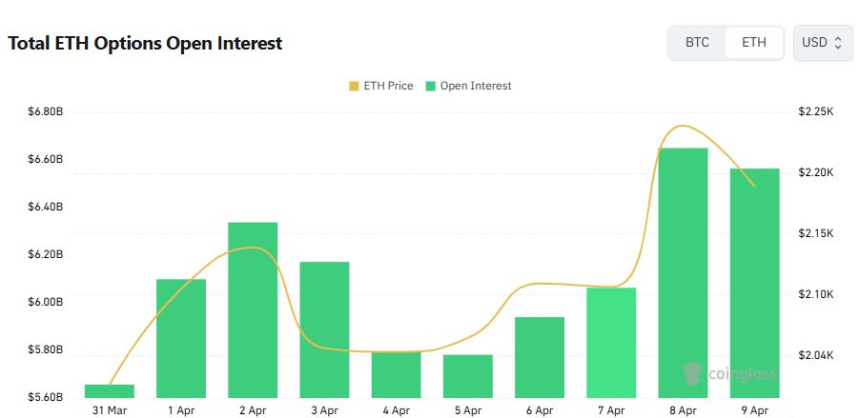The height and width of the screenshot is (418, 860).
Task: Click the 6 Apr x-axis label
Action: coord(539,410)
